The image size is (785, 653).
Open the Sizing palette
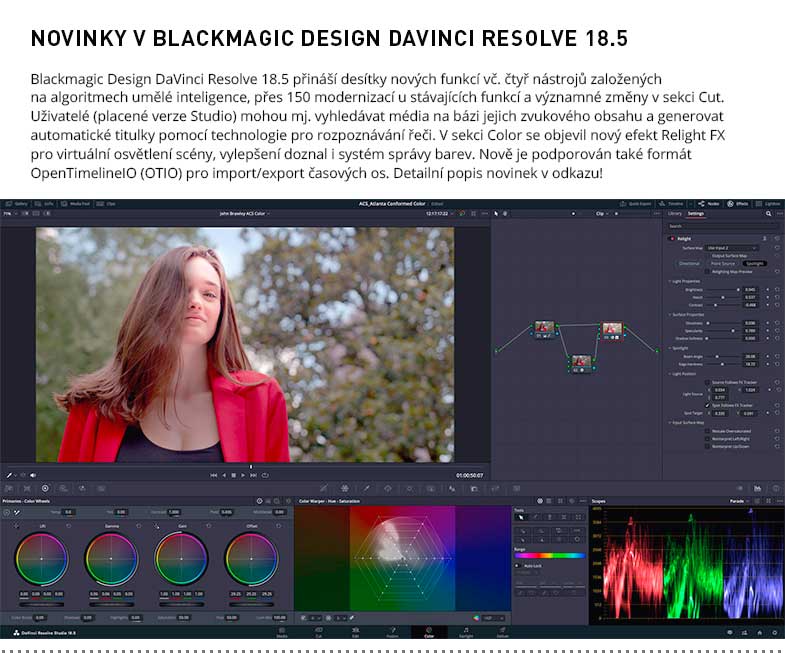[495, 488]
